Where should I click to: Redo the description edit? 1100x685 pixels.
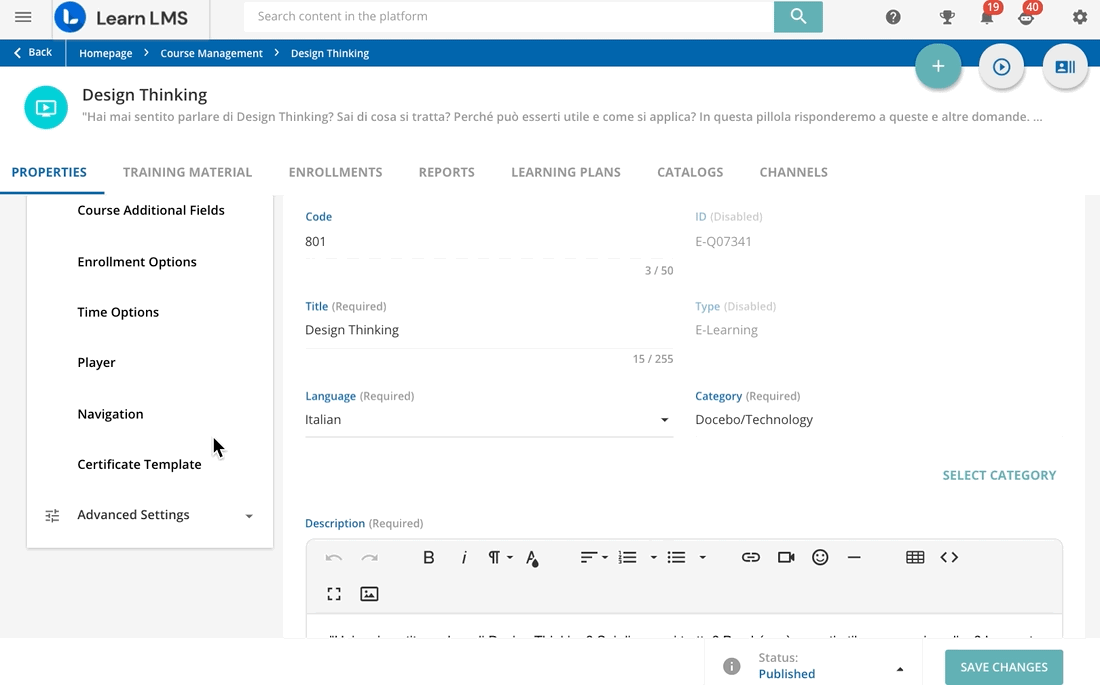pos(370,557)
